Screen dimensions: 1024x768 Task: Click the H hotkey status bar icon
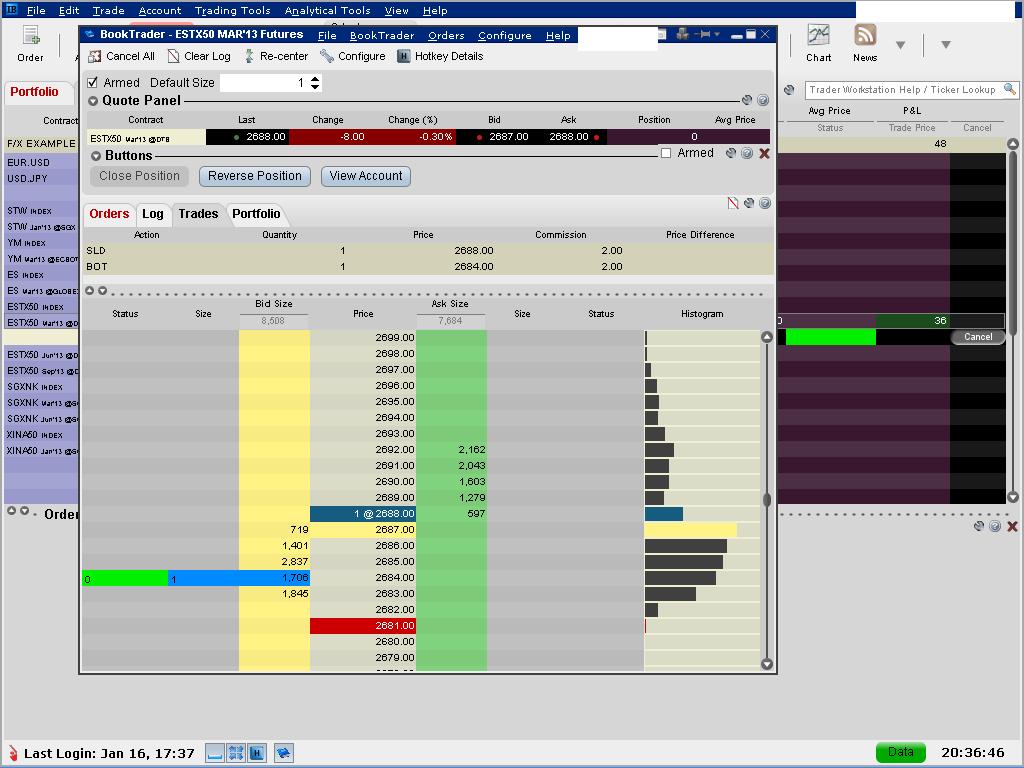(257, 753)
